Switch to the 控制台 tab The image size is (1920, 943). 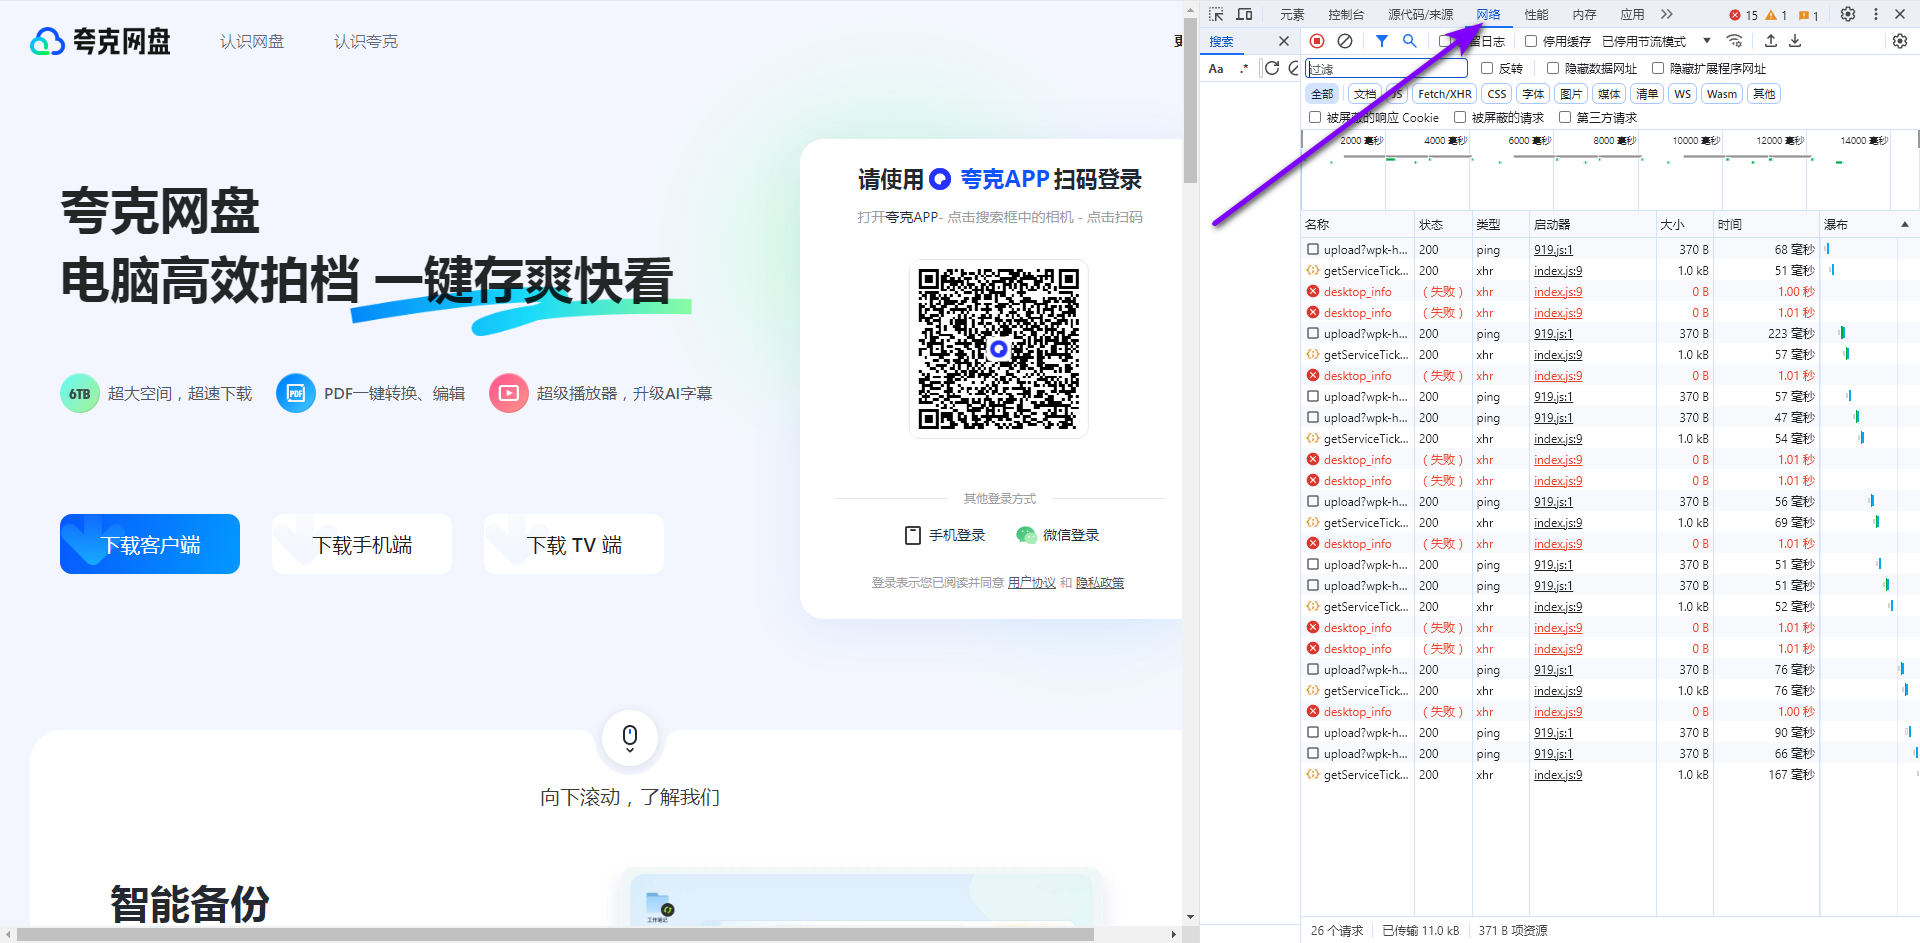pos(1346,14)
